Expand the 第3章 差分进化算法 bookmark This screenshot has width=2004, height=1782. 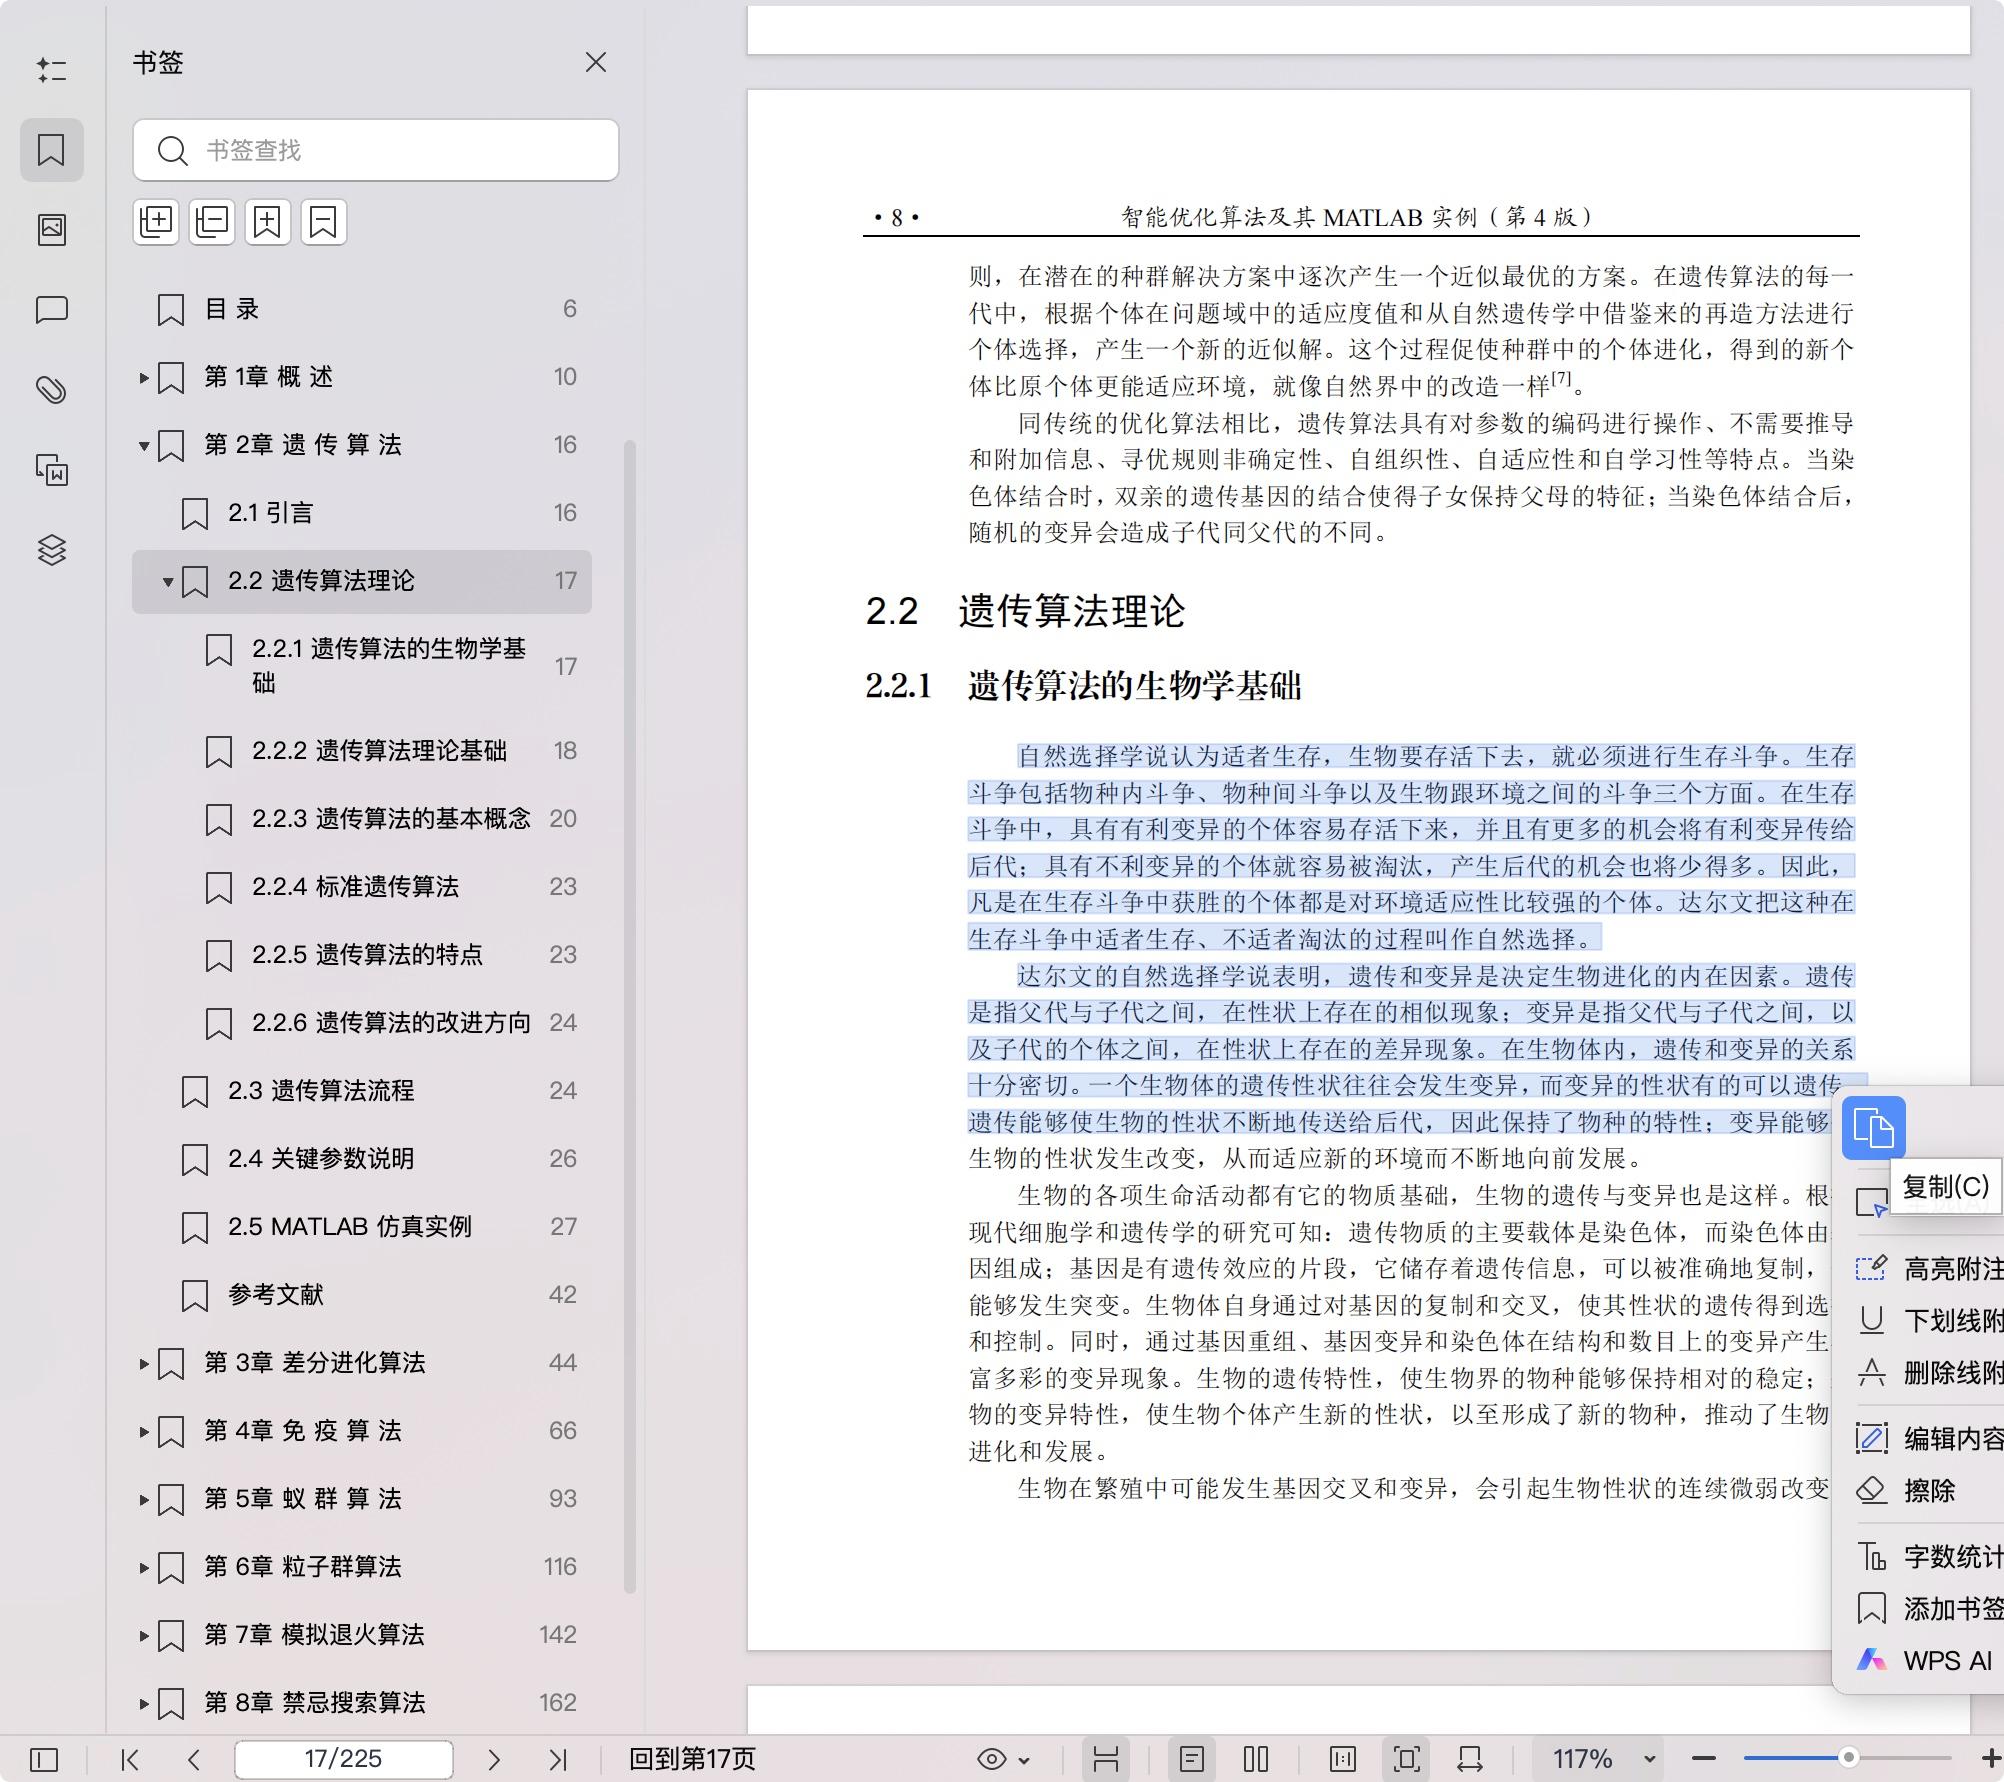pos(143,1362)
